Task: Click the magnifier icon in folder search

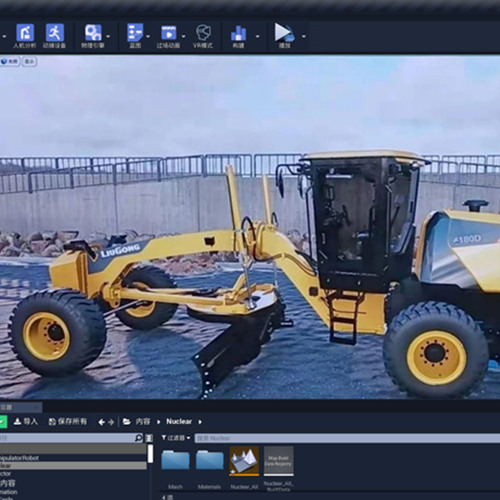Action: pos(139,438)
